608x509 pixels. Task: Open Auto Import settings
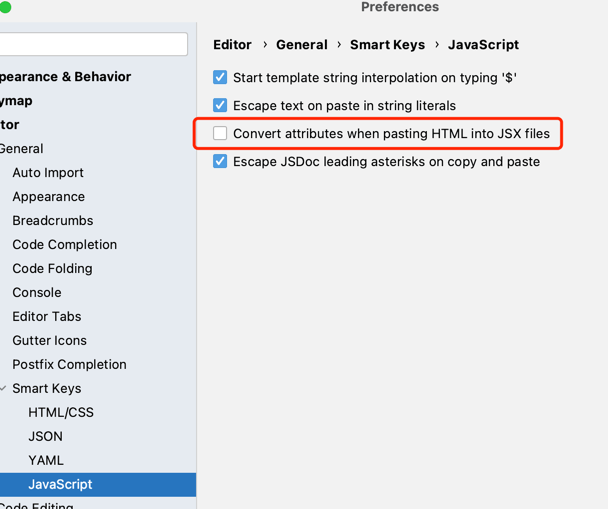(x=48, y=173)
